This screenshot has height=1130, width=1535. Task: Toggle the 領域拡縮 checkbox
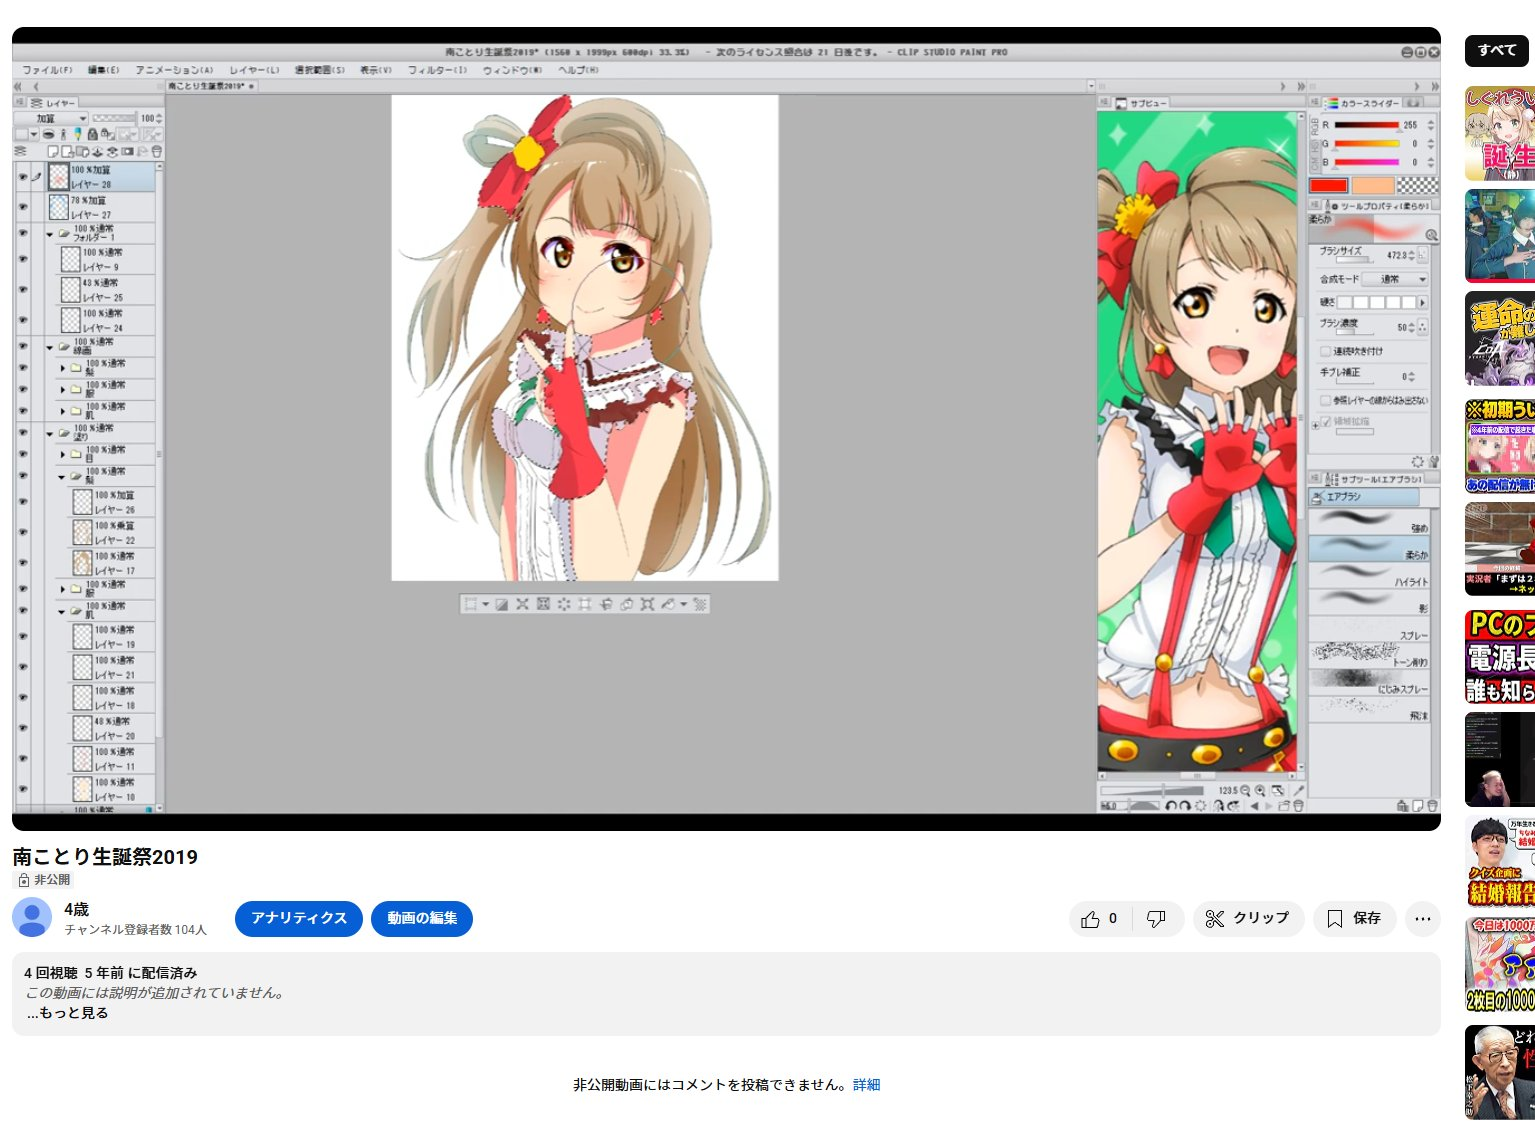coord(1326,422)
